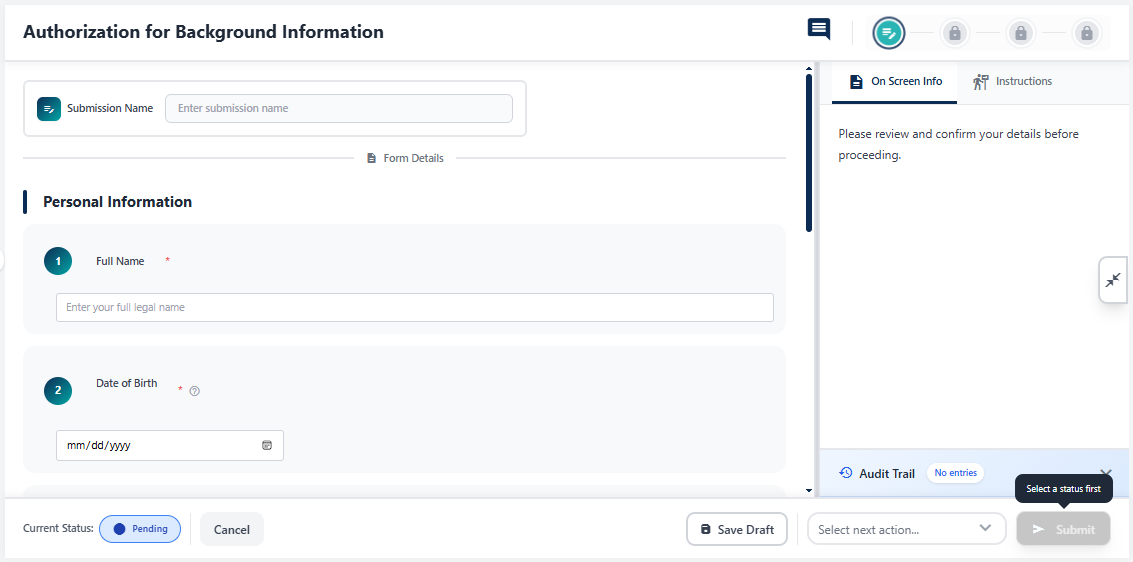The image size is (1133, 562).
Task: Click the Audit Trail history icon
Action: pyautogui.click(x=845, y=473)
